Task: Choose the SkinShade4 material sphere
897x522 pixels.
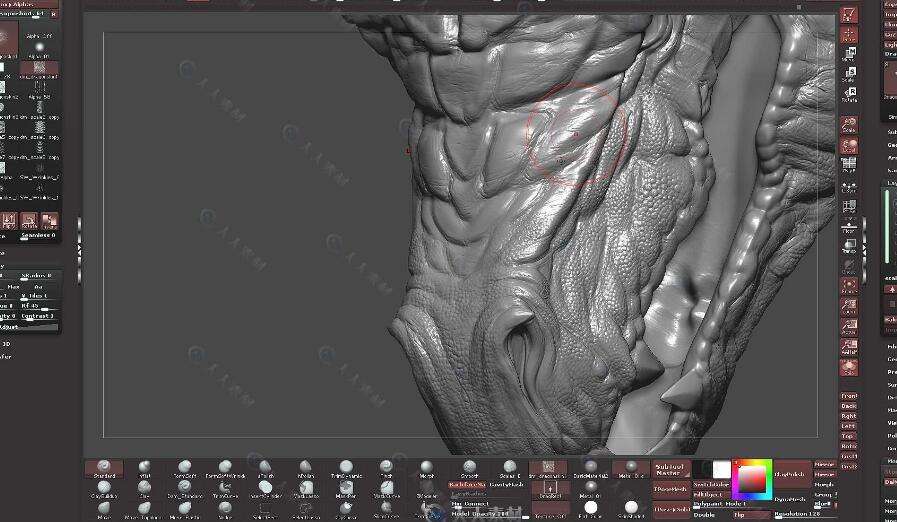Action: pyautogui.click(x=631, y=511)
